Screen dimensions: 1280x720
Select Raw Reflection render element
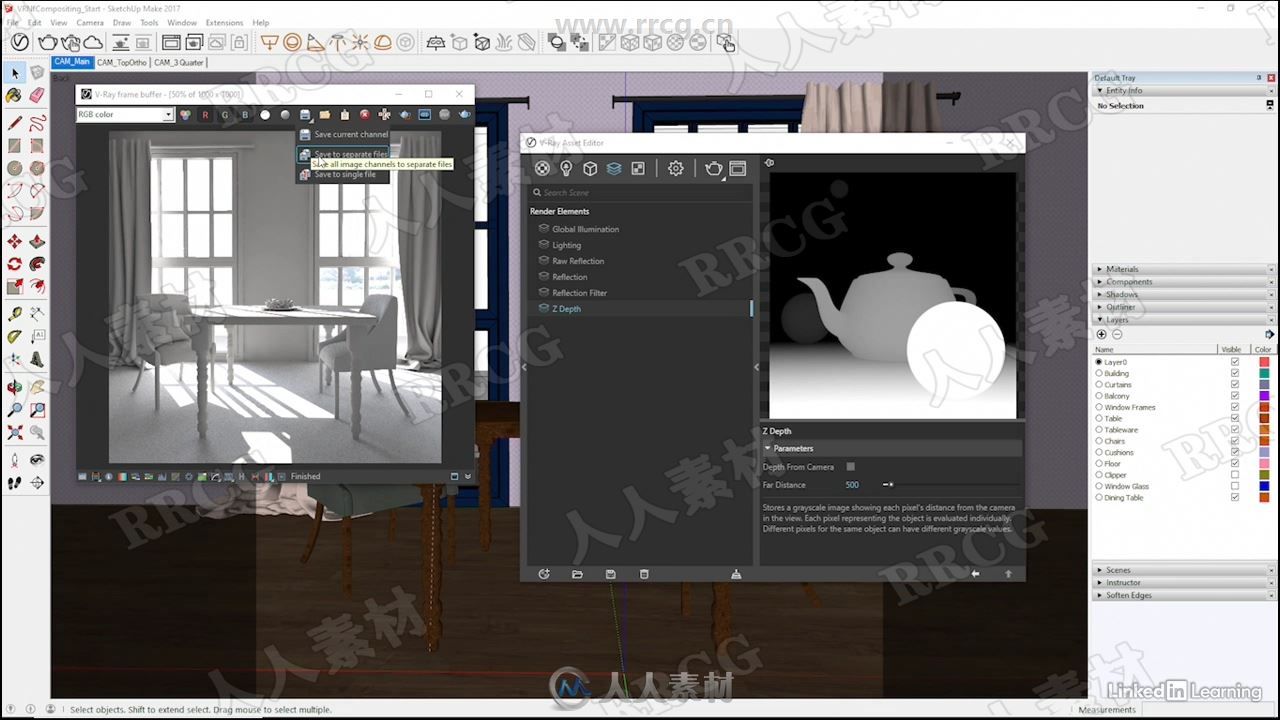coord(578,261)
